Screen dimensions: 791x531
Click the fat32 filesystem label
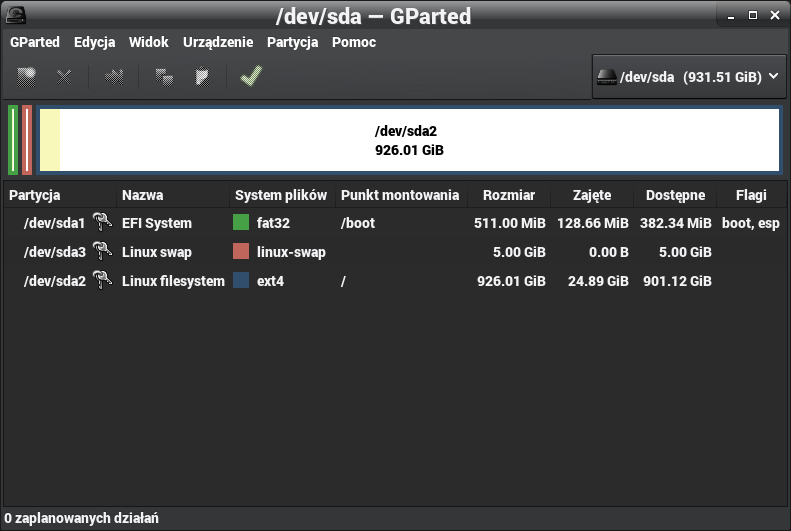[x=273, y=223]
